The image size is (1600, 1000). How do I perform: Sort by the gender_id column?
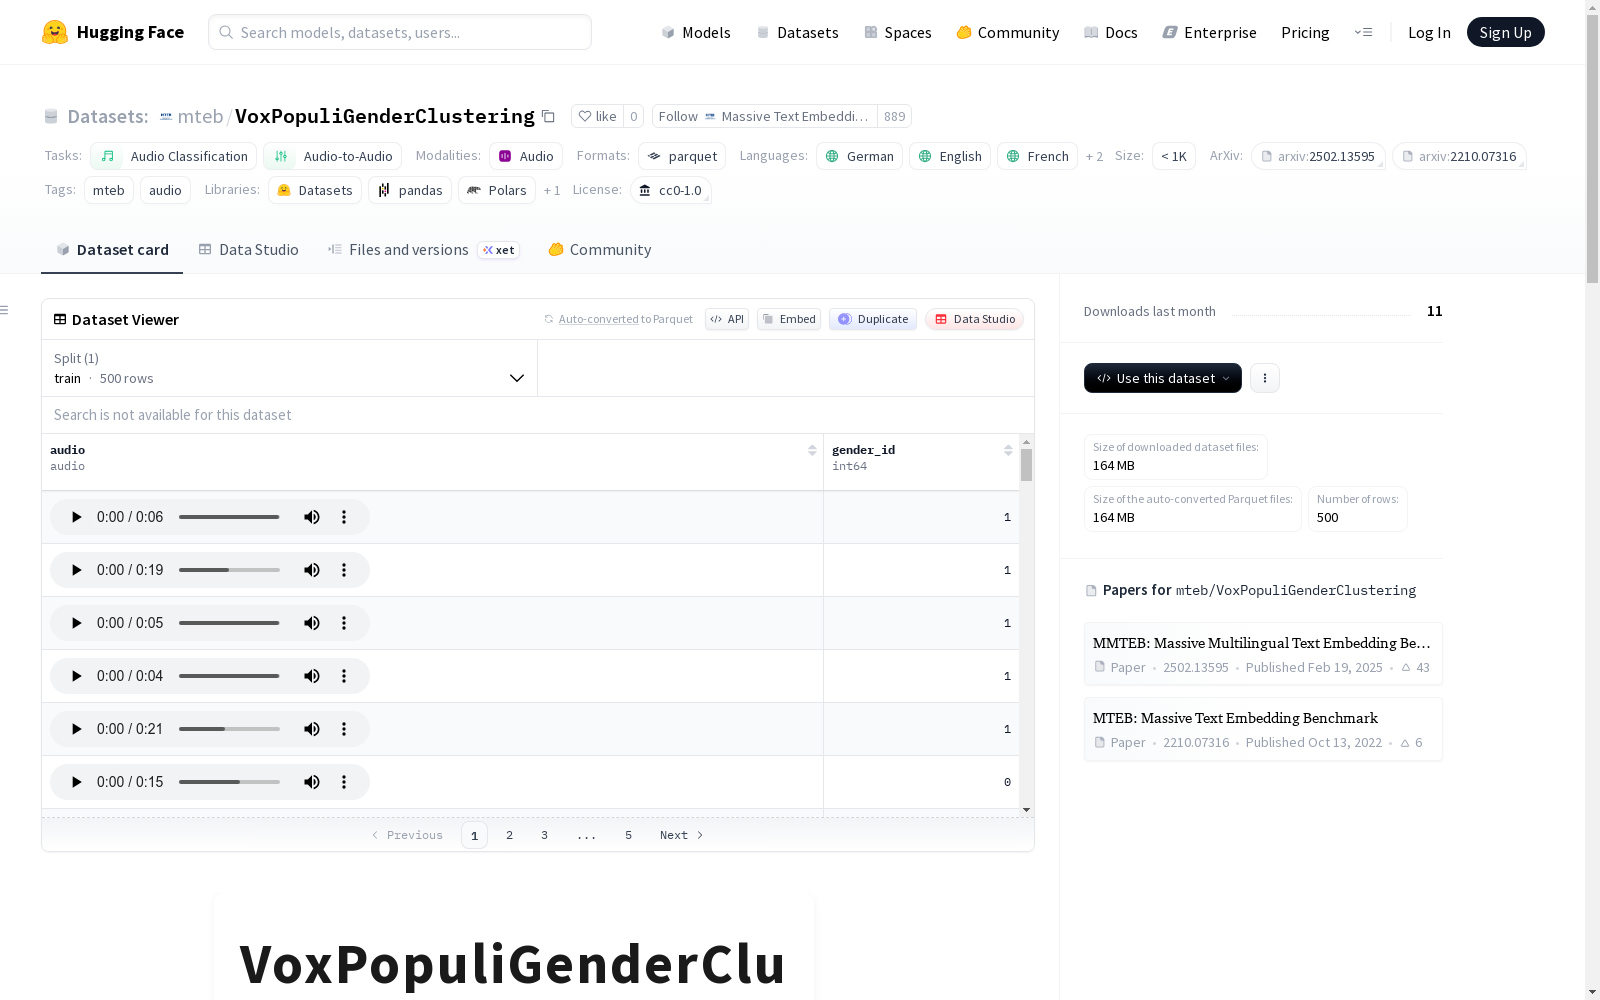(1008, 451)
